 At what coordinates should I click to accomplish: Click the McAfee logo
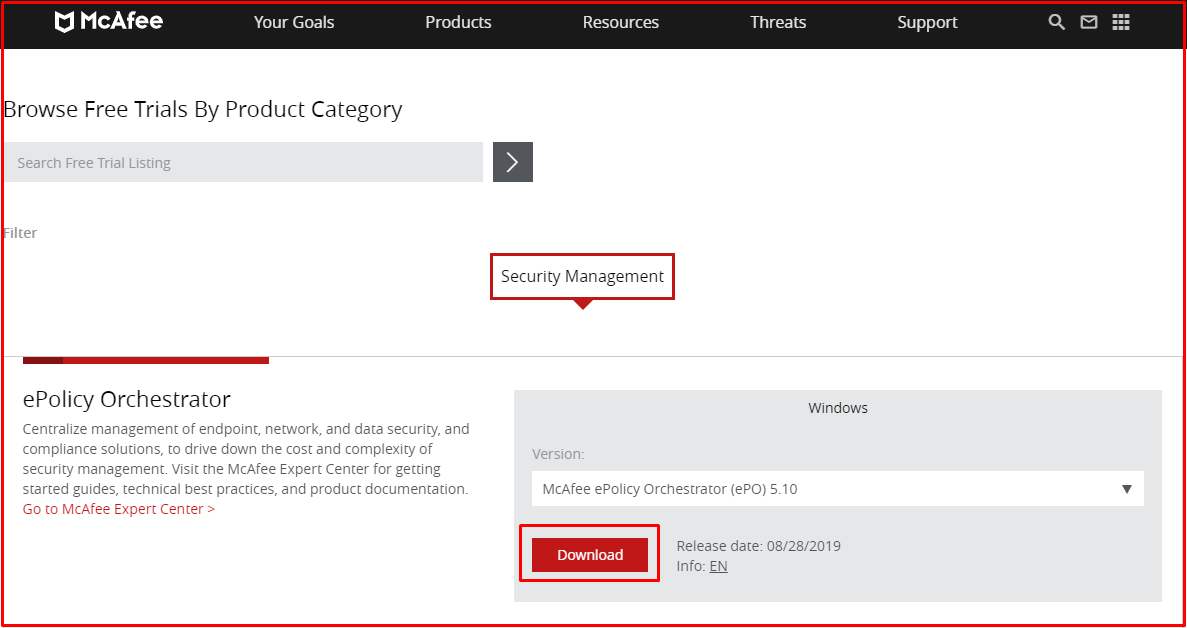(109, 22)
